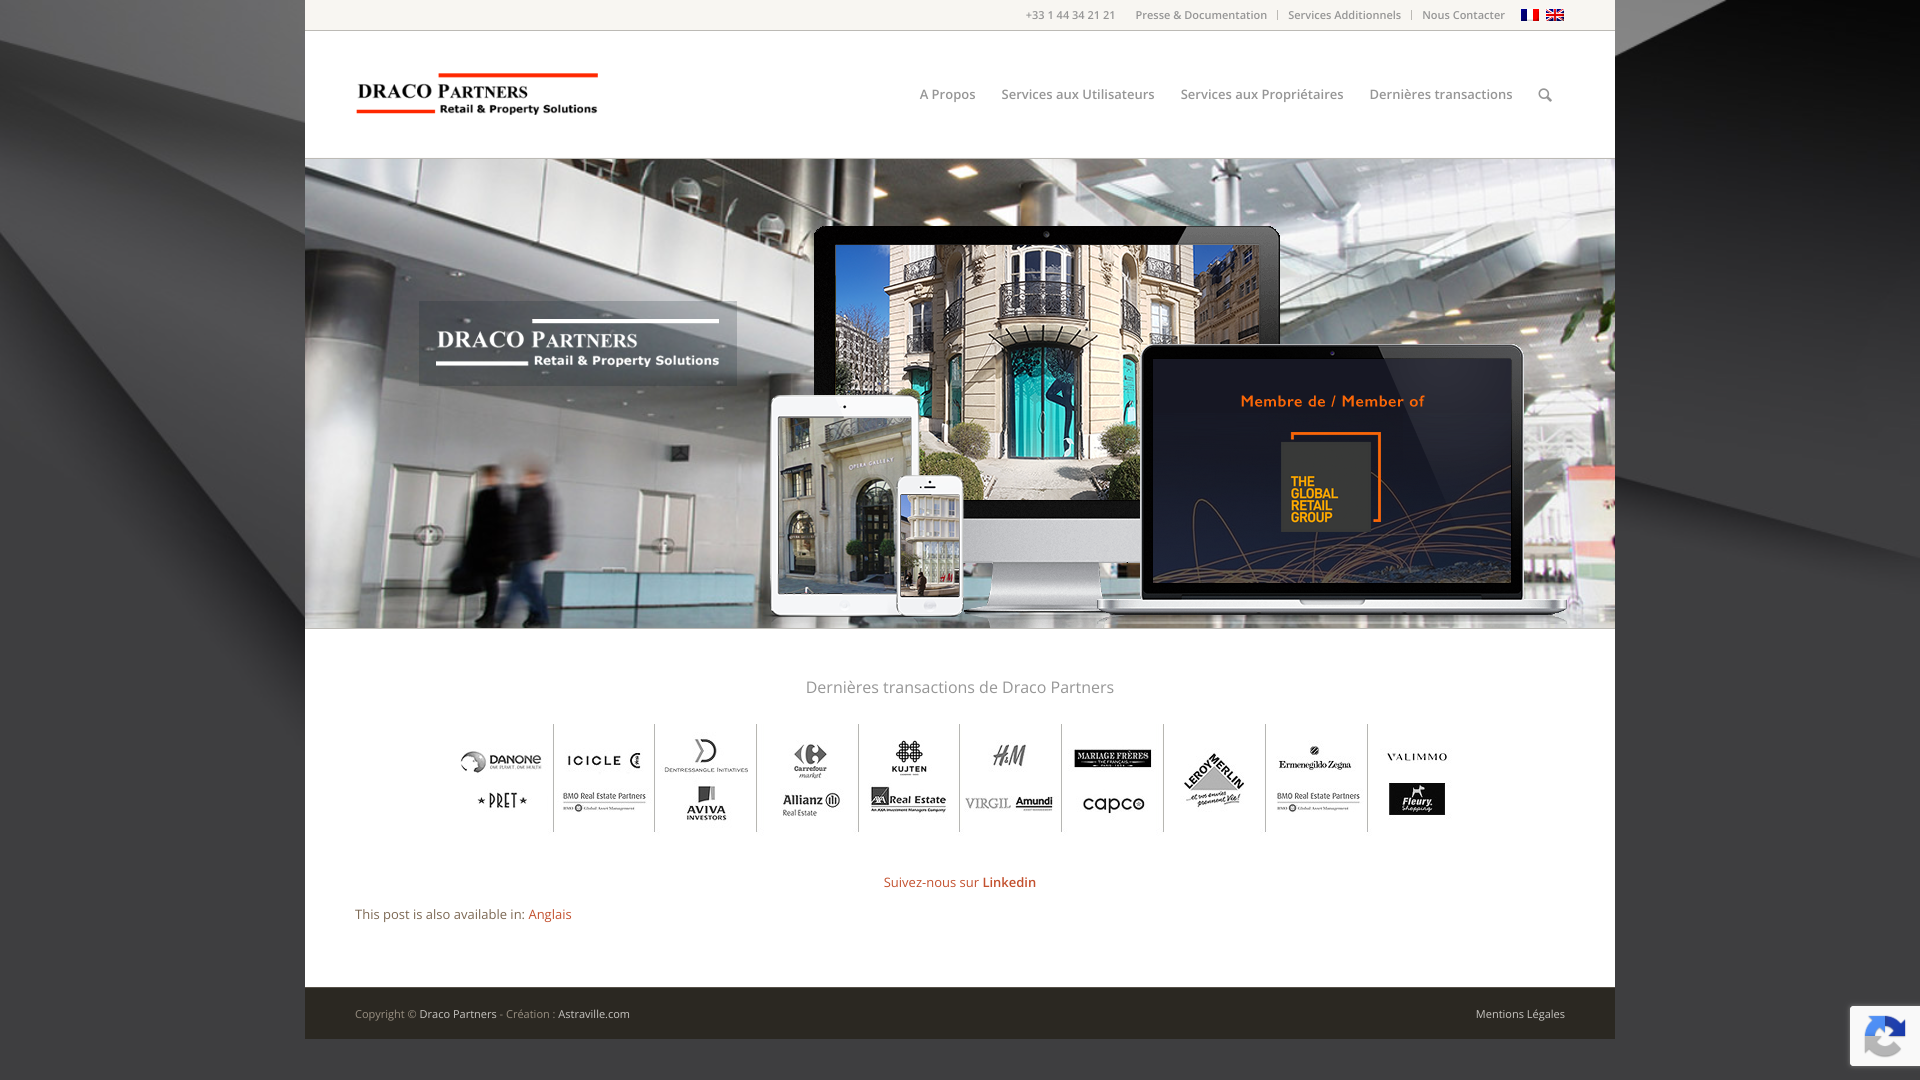Screen dimensions: 1920x1080
Task: Open Dernières transactions menu
Action: pyautogui.click(x=1440, y=94)
